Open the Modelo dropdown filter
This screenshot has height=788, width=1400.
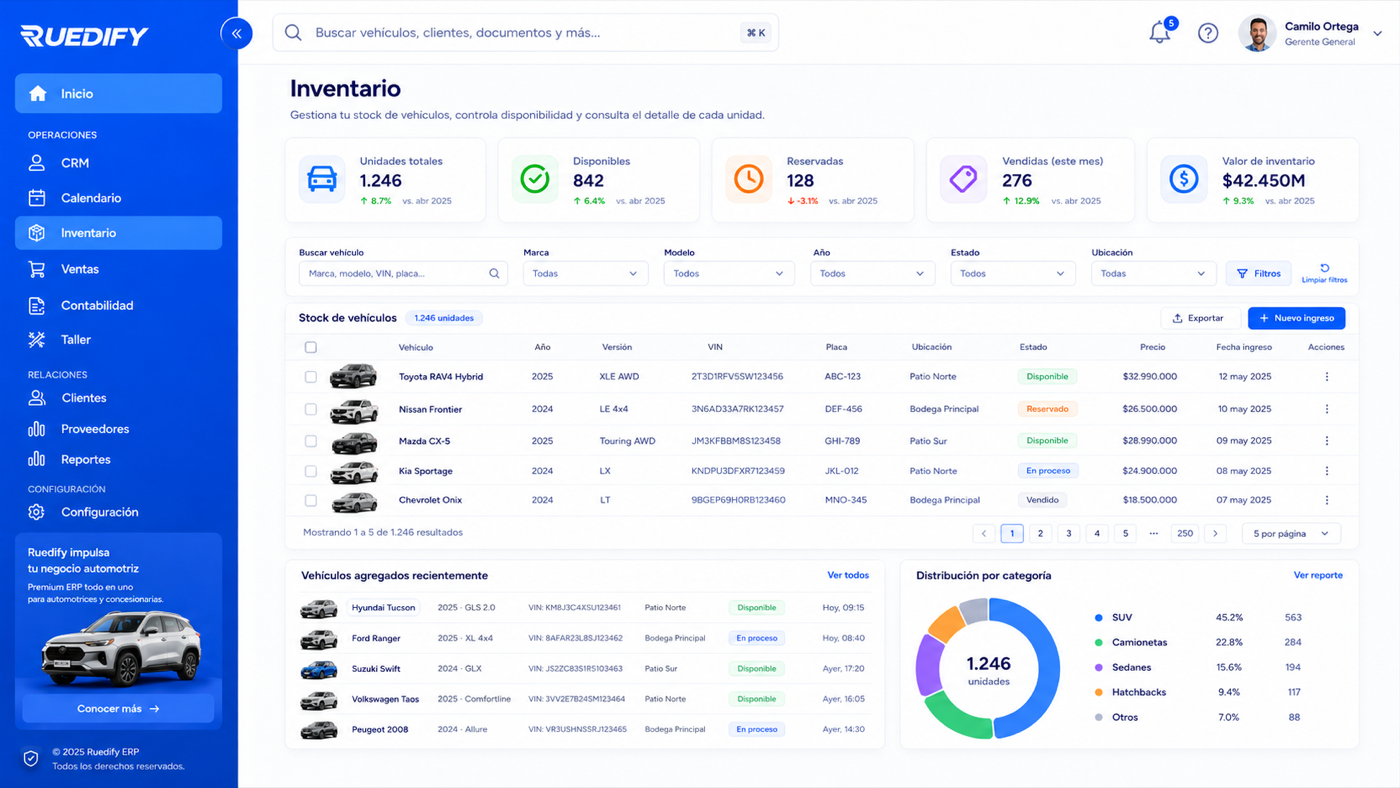(x=729, y=273)
